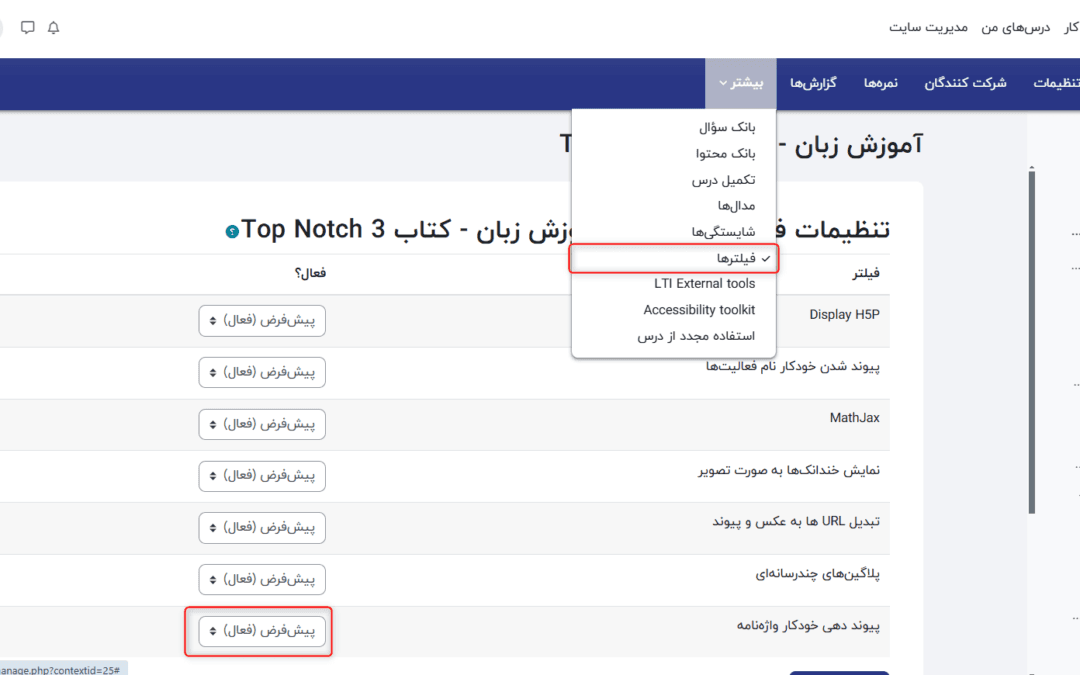
Task: Click the help icon beside Top Notch 3 heading
Action: [x=233, y=231]
